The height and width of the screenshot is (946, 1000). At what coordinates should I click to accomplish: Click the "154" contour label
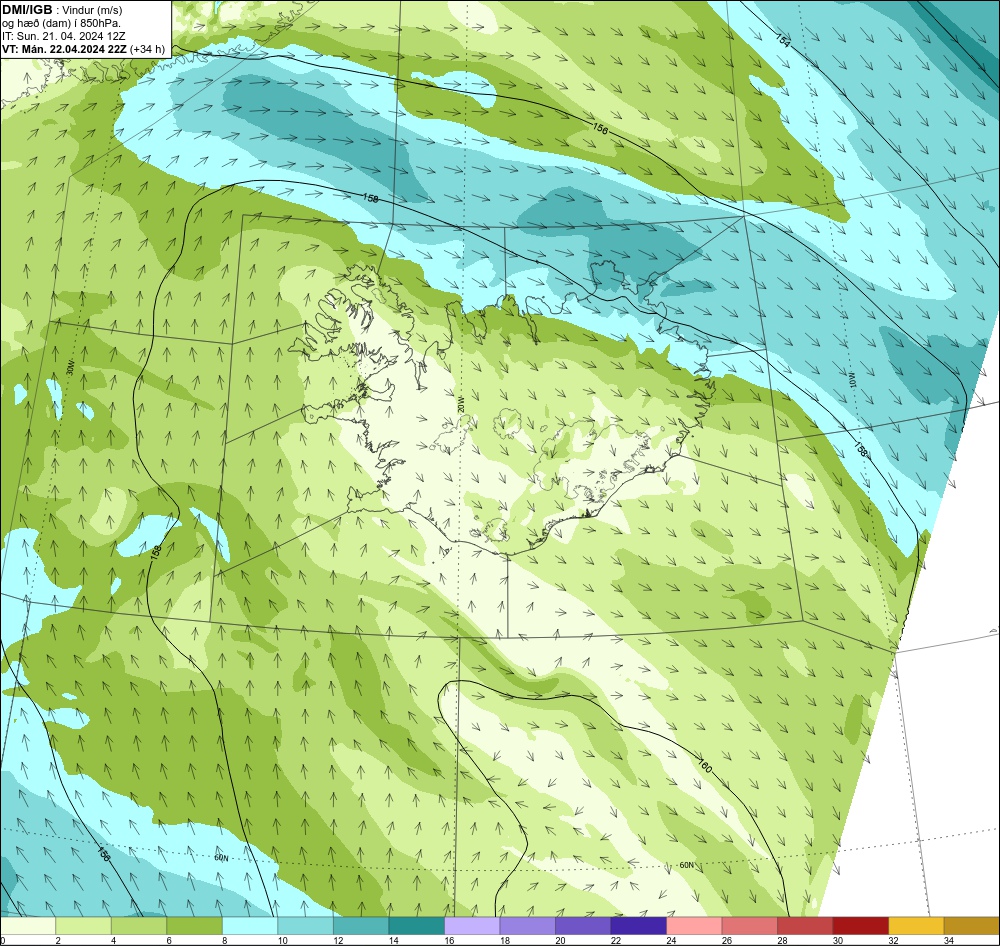click(783, 40)
